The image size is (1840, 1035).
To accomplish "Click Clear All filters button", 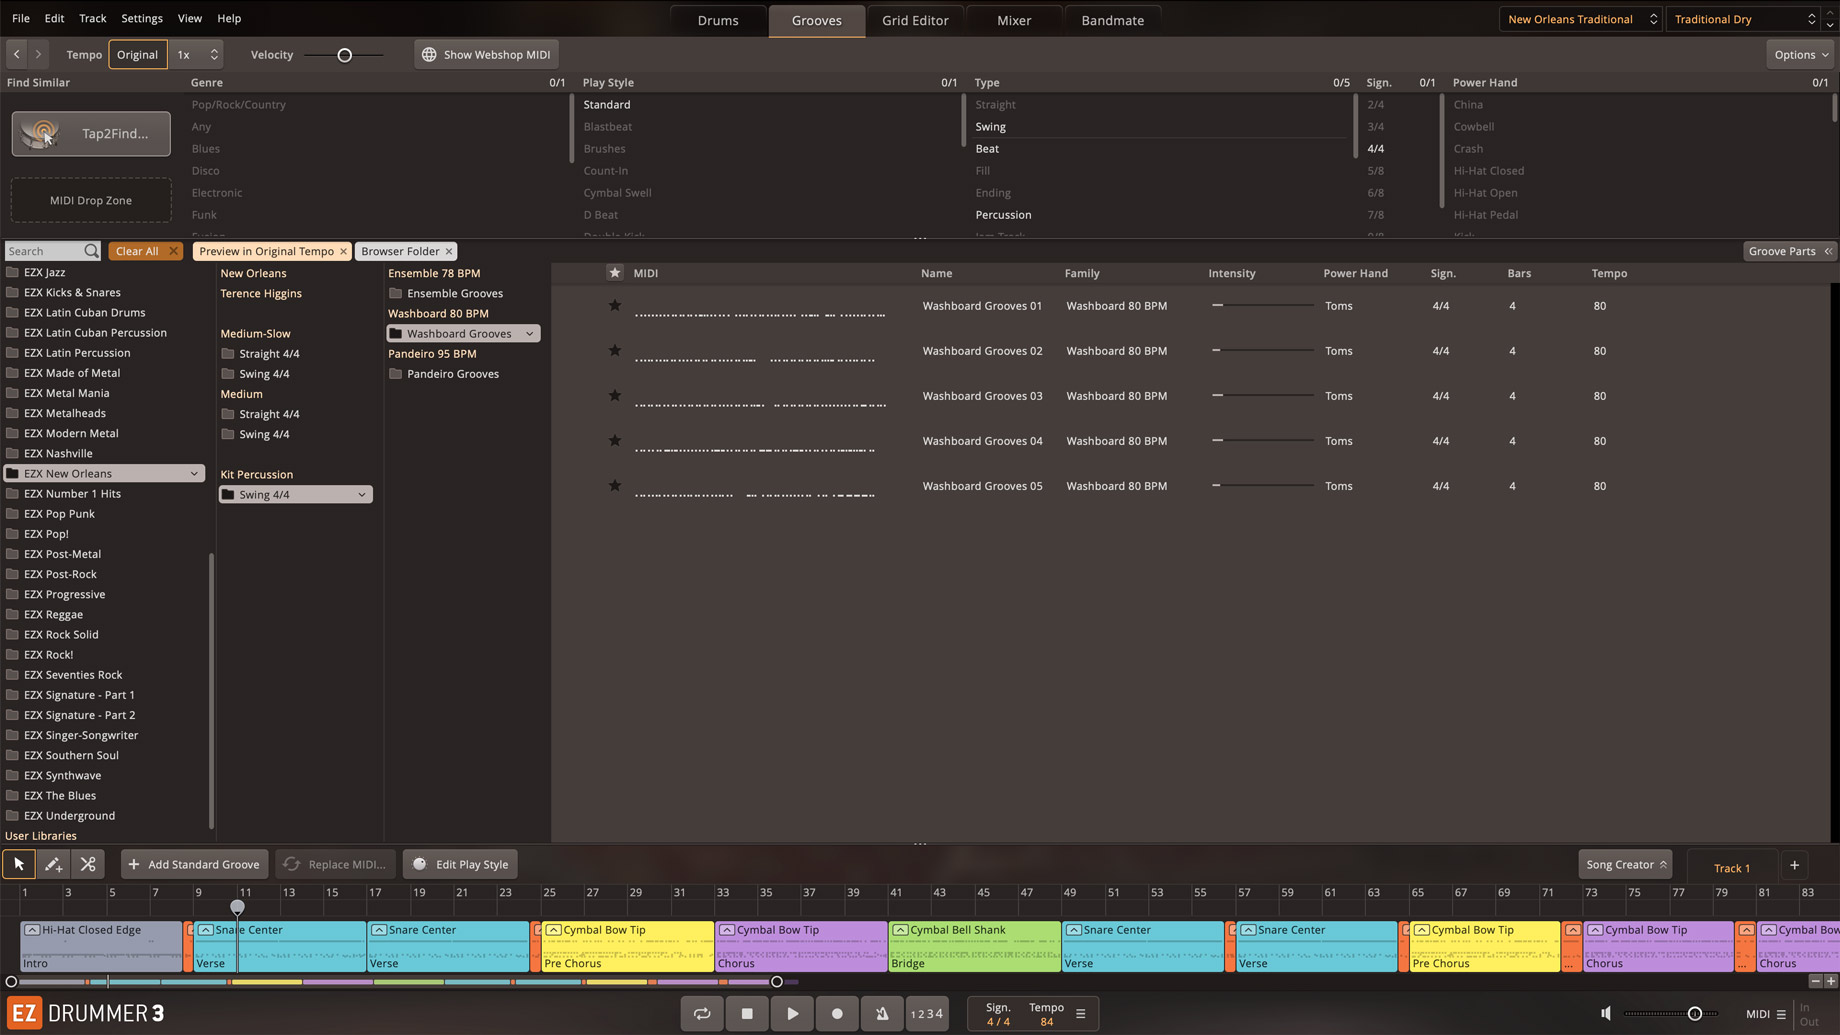I will point(137,251).
